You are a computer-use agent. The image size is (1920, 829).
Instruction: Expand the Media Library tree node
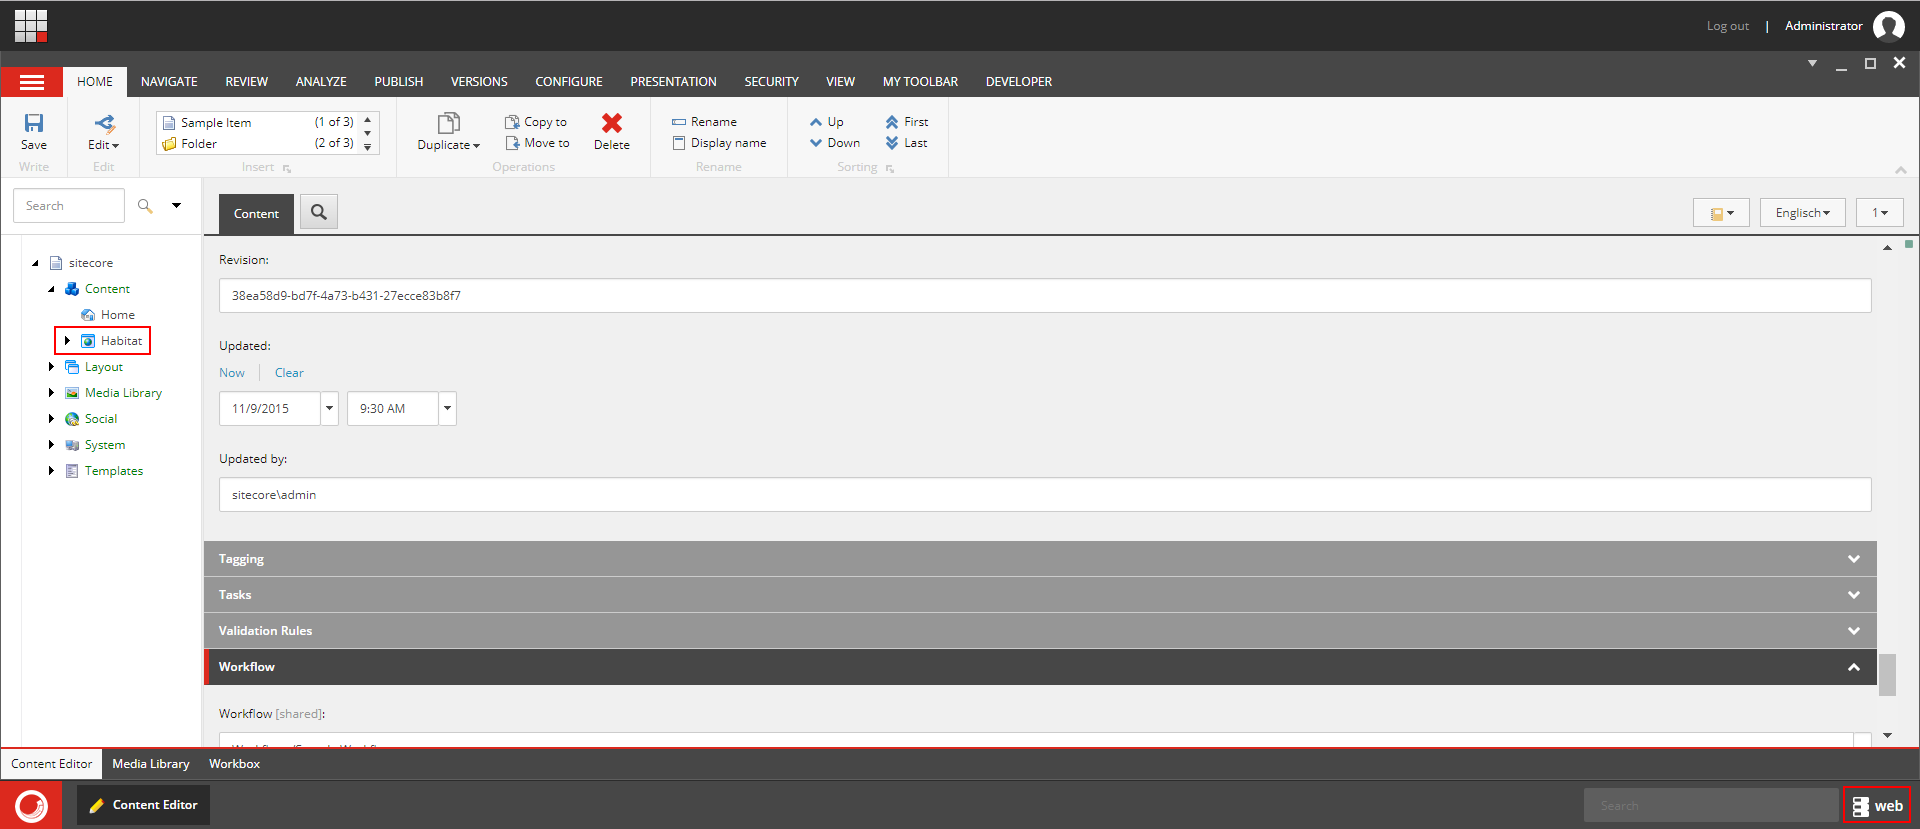[x=51, y=393]
